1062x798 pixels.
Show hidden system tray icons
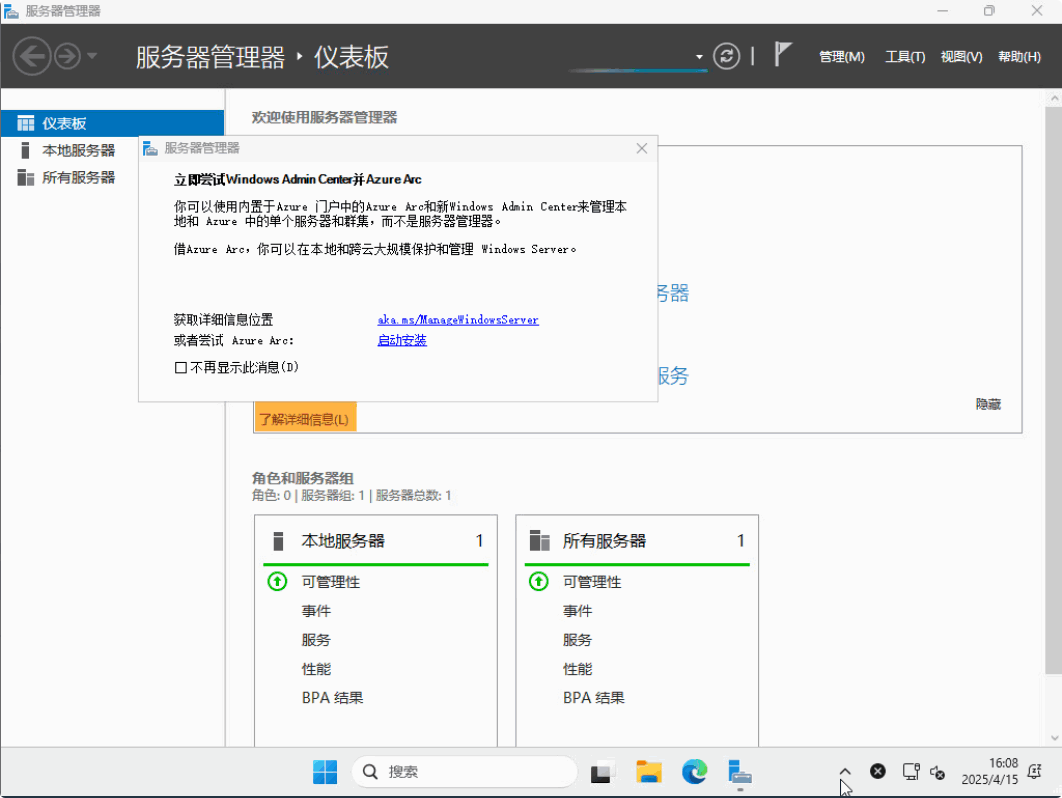point(845,772)
